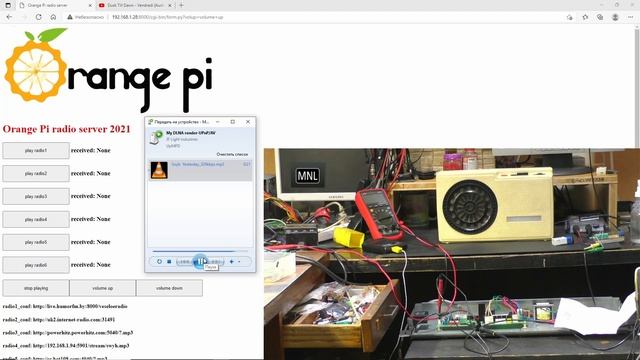Open the browser profile icon
Screen dimensions: 640x360
[x=615, y=17]
